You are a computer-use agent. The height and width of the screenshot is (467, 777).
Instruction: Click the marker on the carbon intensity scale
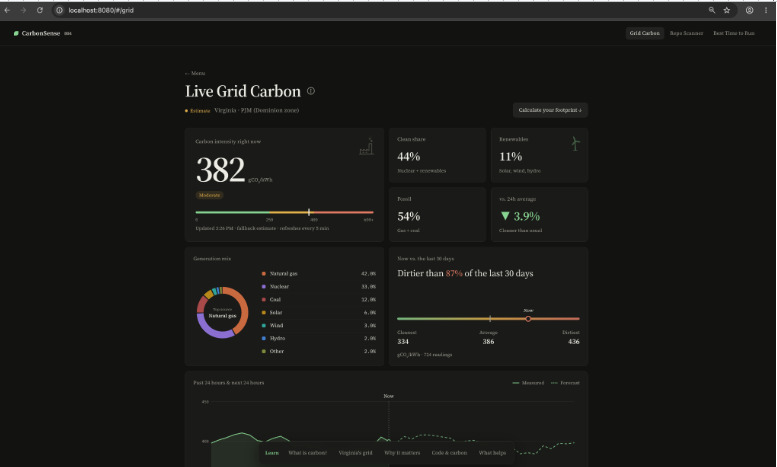point(309,212)
